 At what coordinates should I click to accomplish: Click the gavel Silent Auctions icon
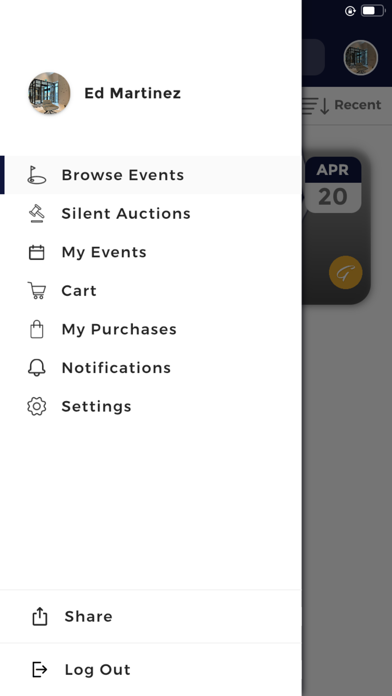pos(37,214)
